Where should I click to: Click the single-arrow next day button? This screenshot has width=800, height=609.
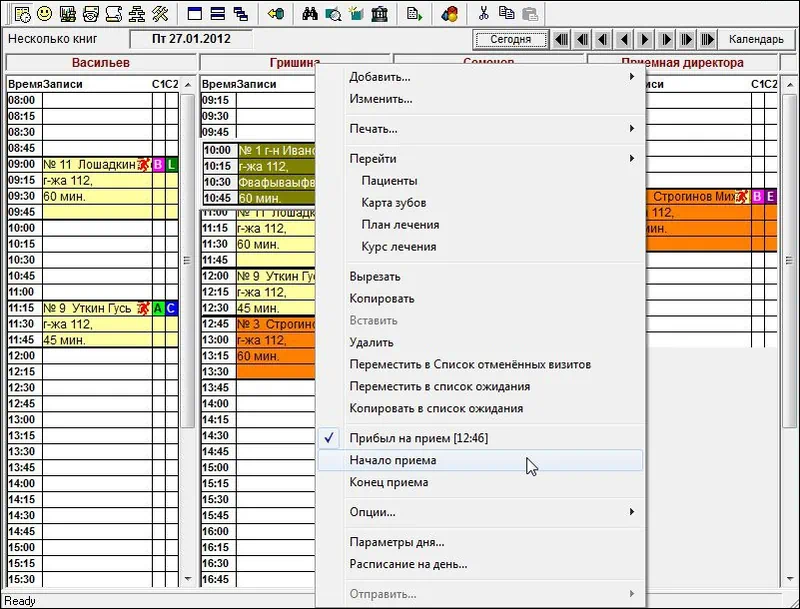click(645, 40)
